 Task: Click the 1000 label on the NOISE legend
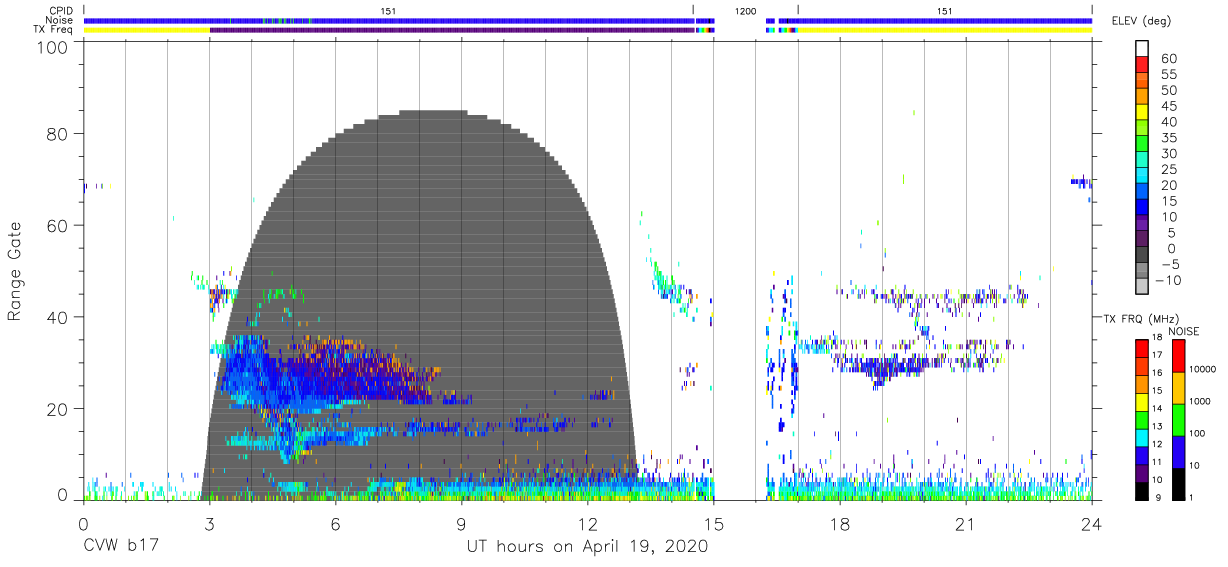[x=1199, y=403]
